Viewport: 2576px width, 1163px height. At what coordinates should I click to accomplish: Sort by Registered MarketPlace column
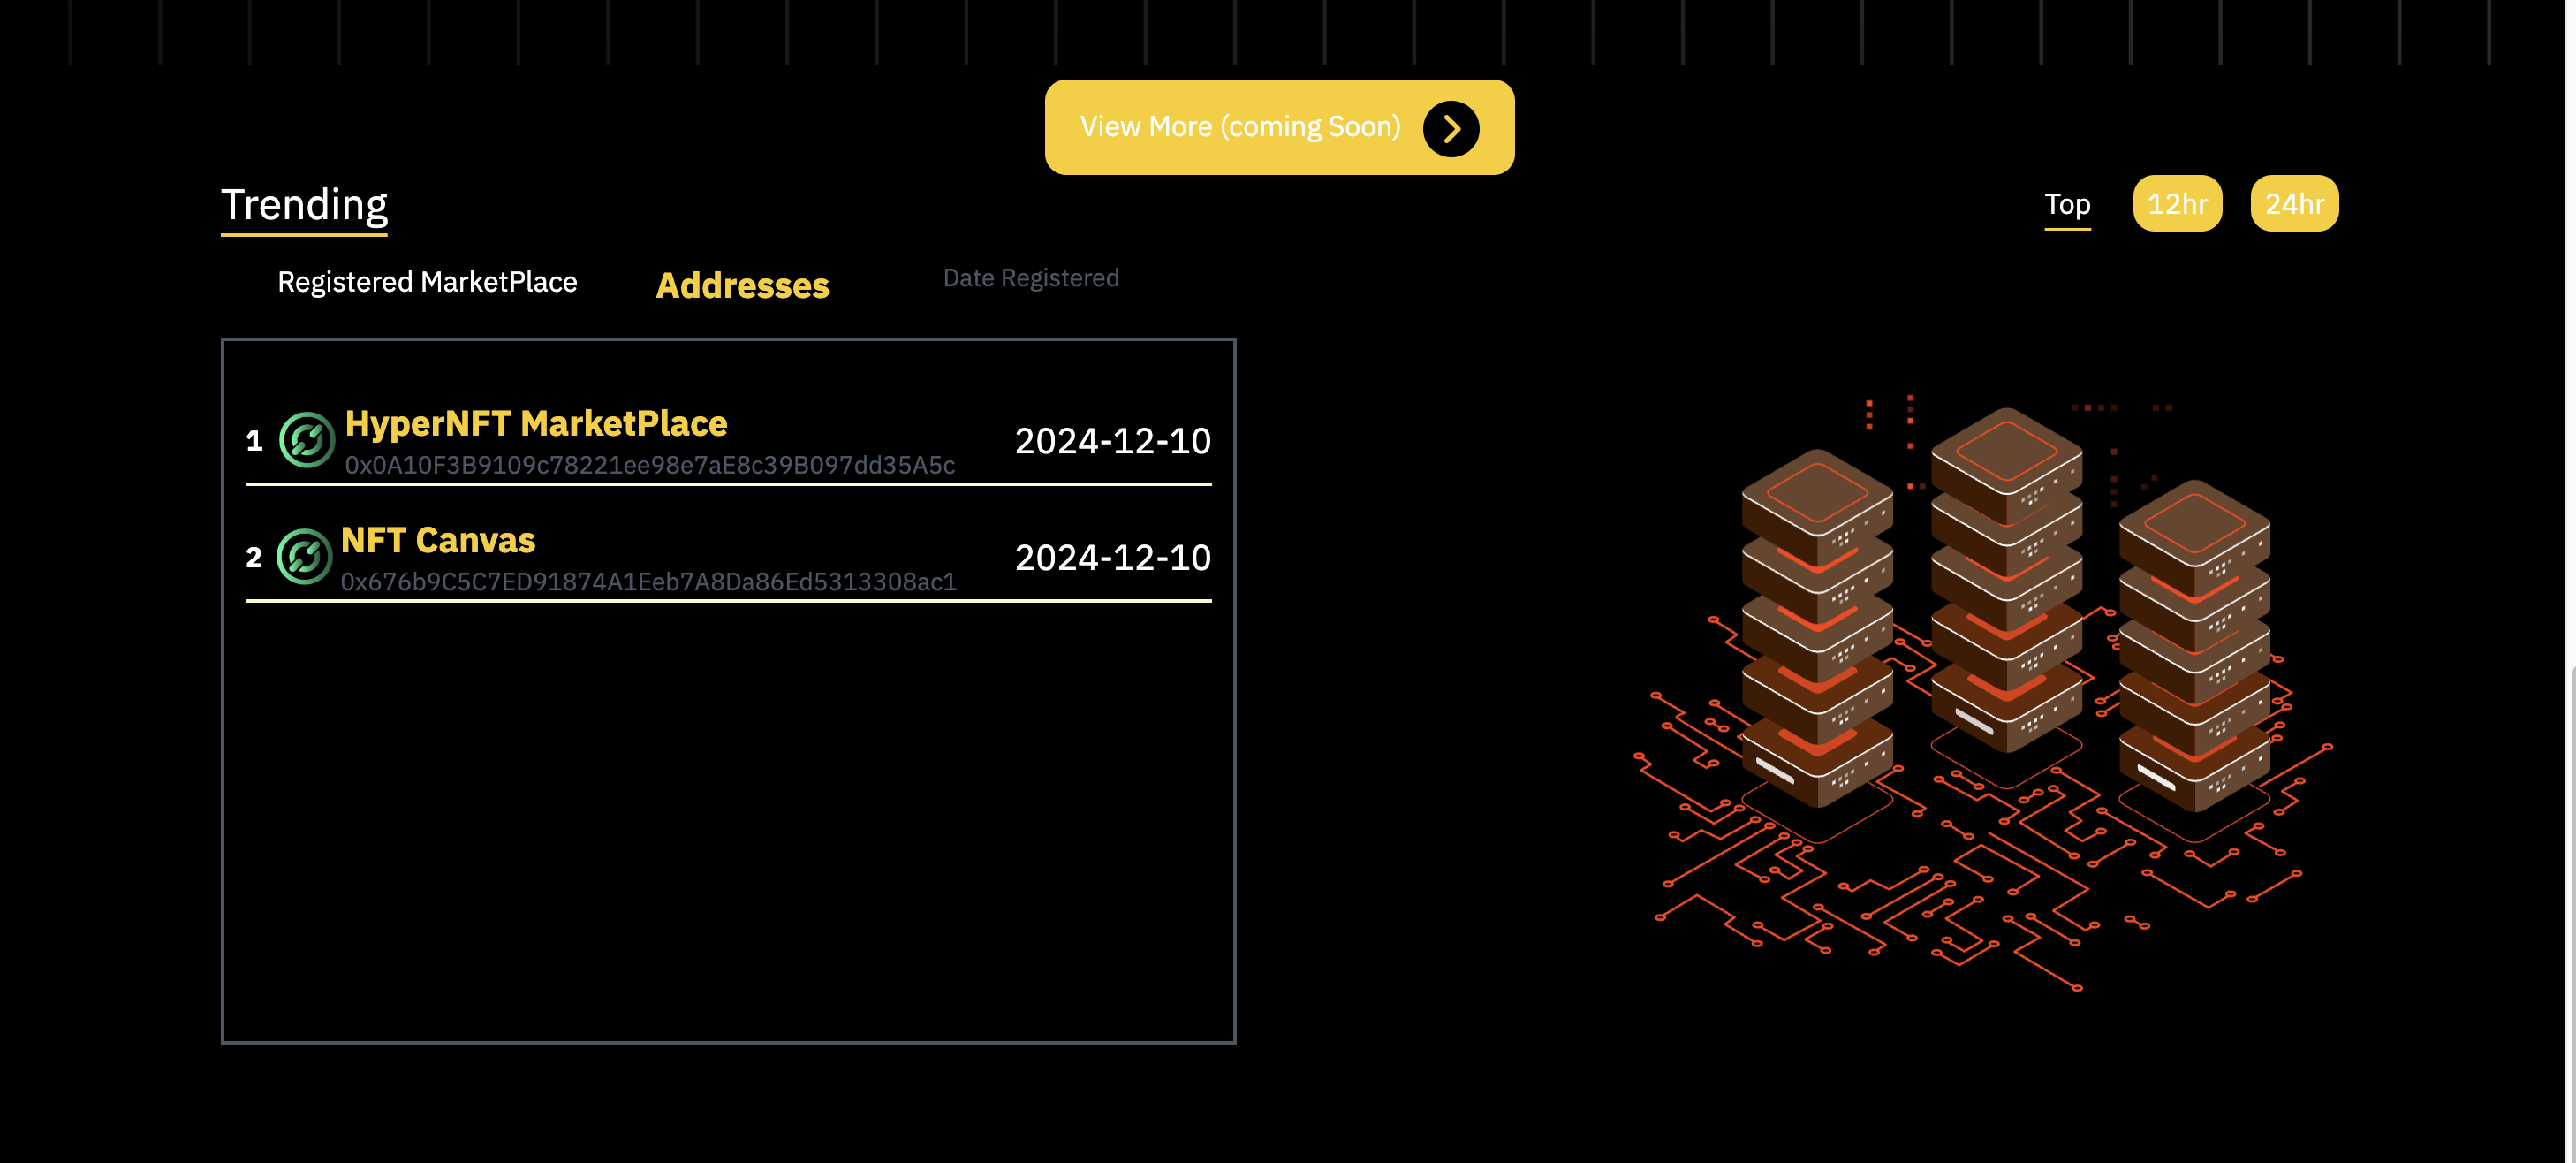[427, 282]
